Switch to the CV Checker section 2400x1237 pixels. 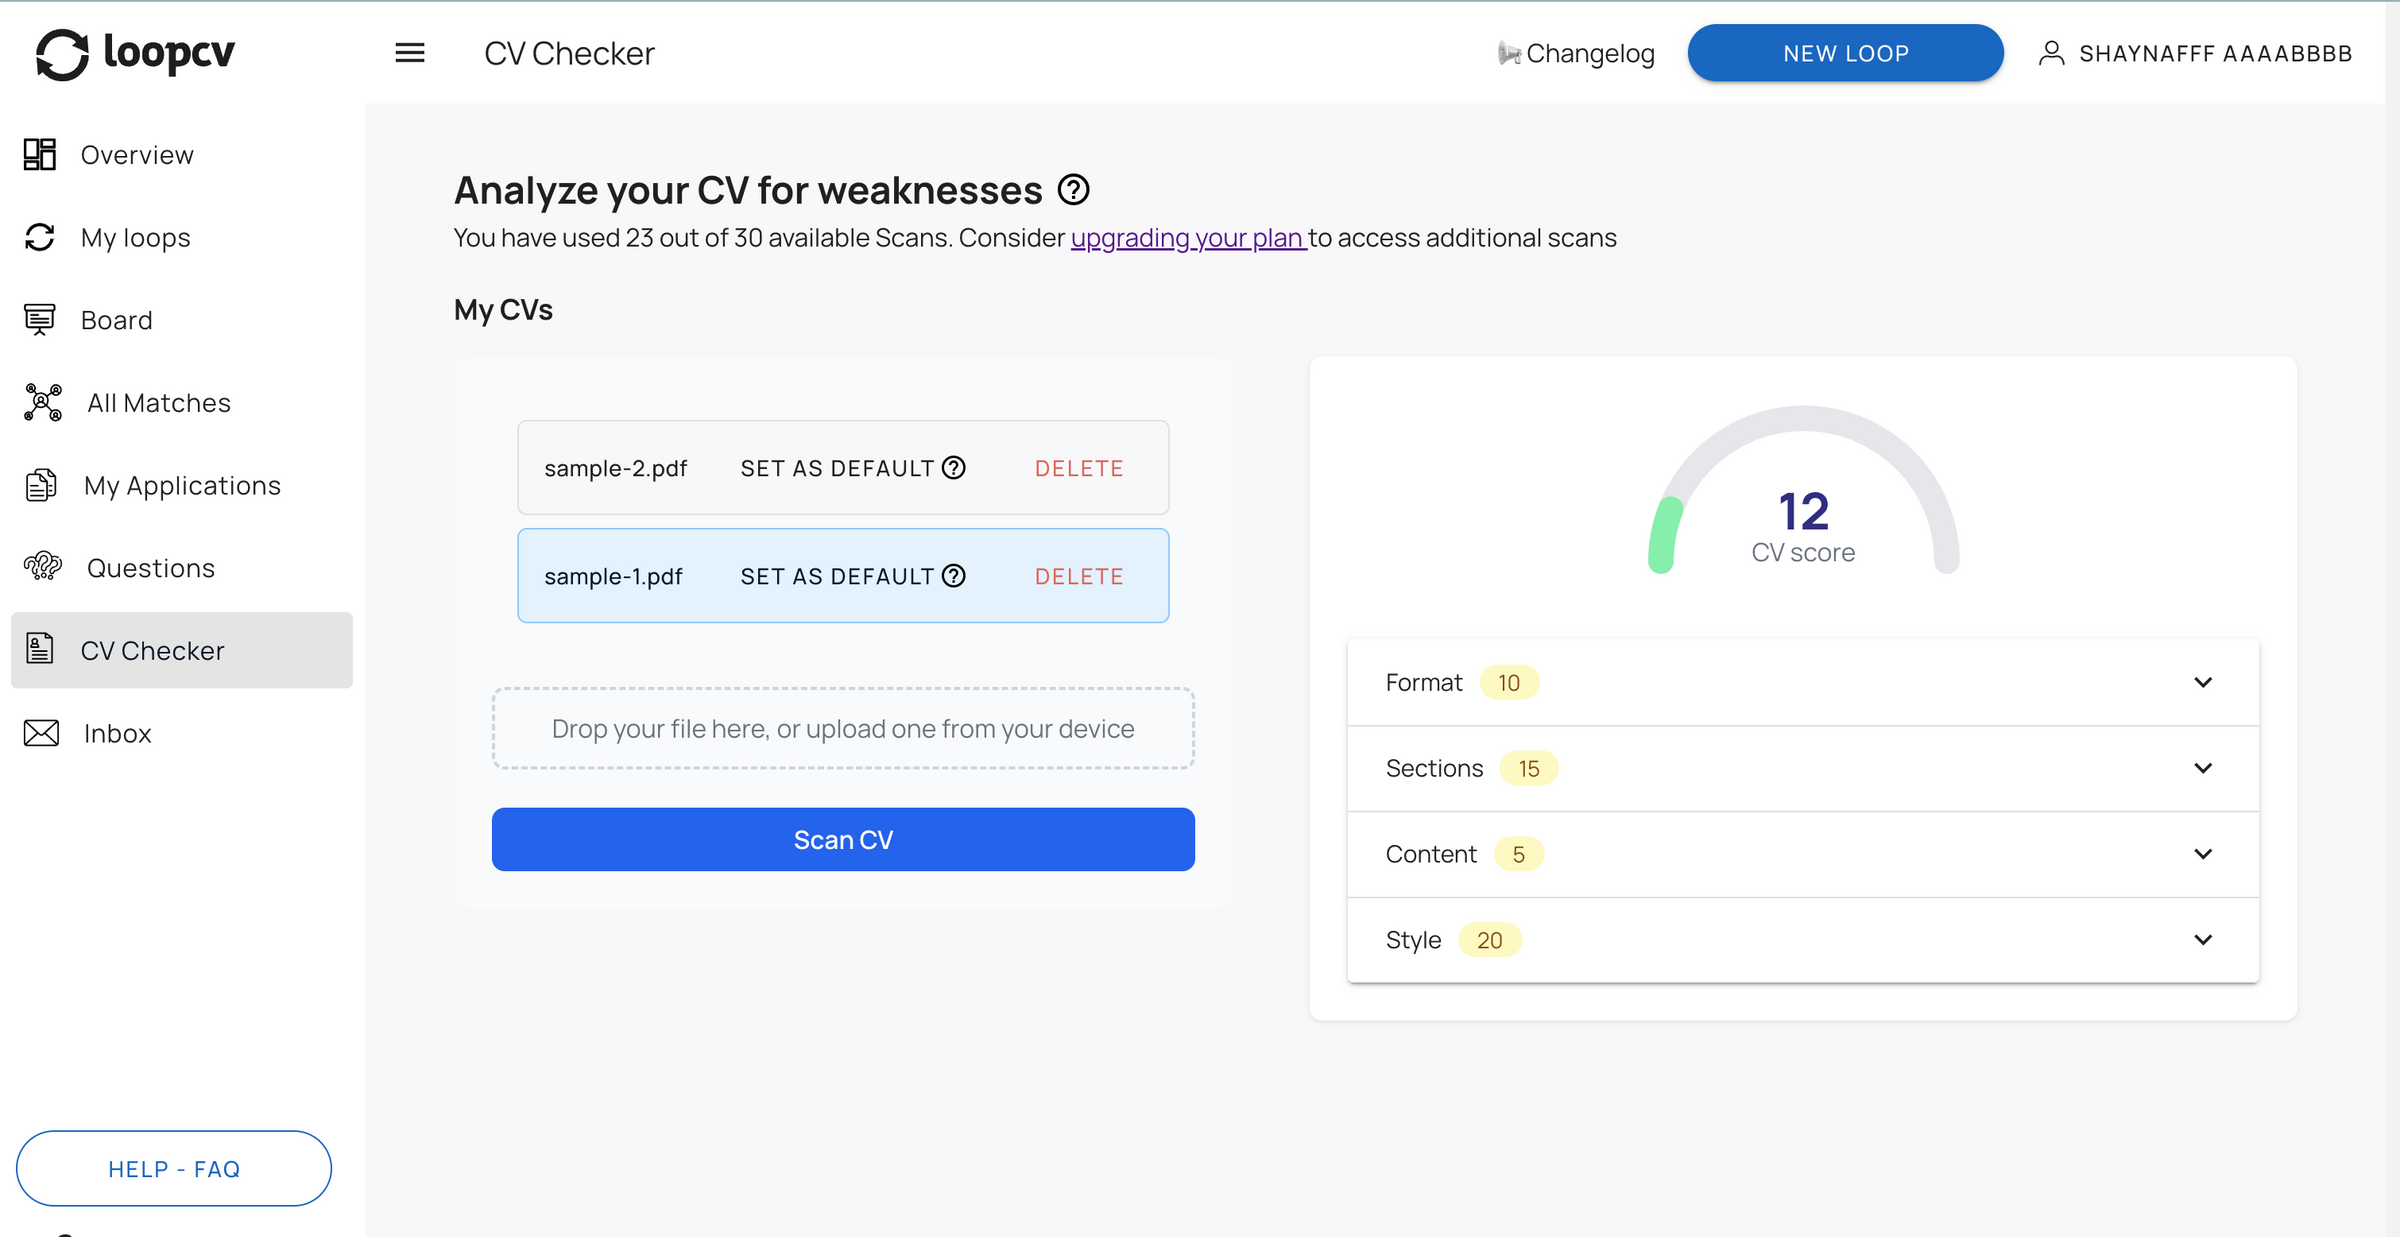152,650
